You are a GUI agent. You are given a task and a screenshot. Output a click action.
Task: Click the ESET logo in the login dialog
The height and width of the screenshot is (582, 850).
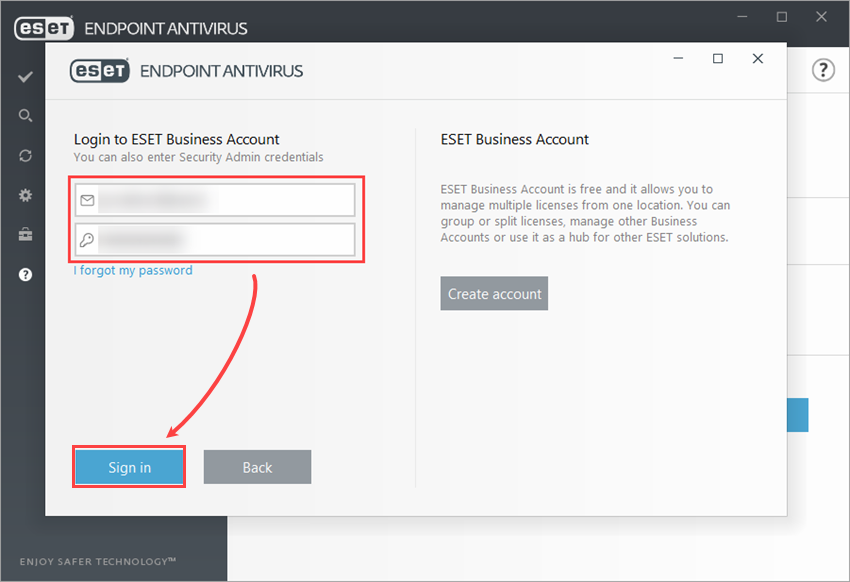coord(100,71)
